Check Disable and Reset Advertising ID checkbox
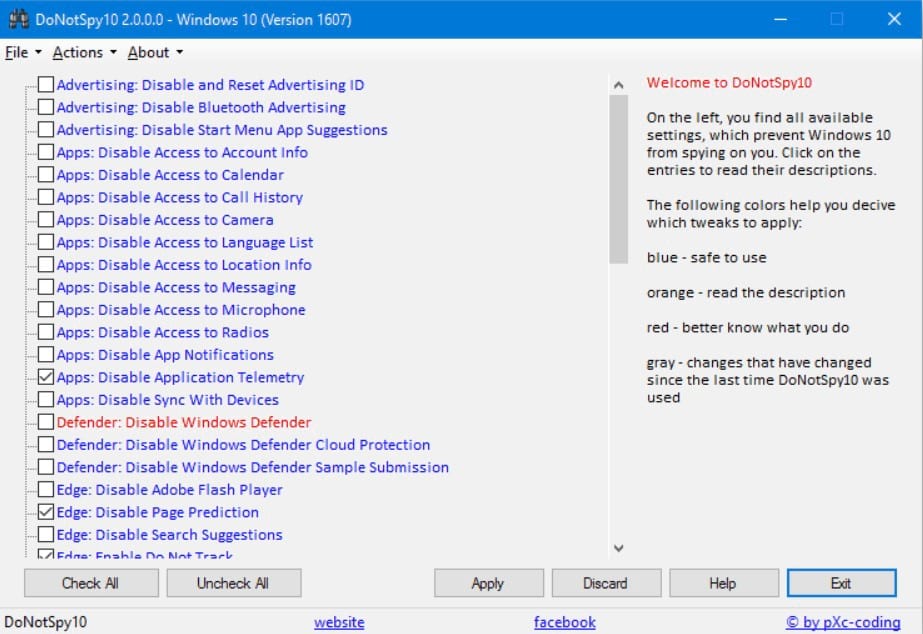This screenshot has width=923, height=634. [46, 84]
